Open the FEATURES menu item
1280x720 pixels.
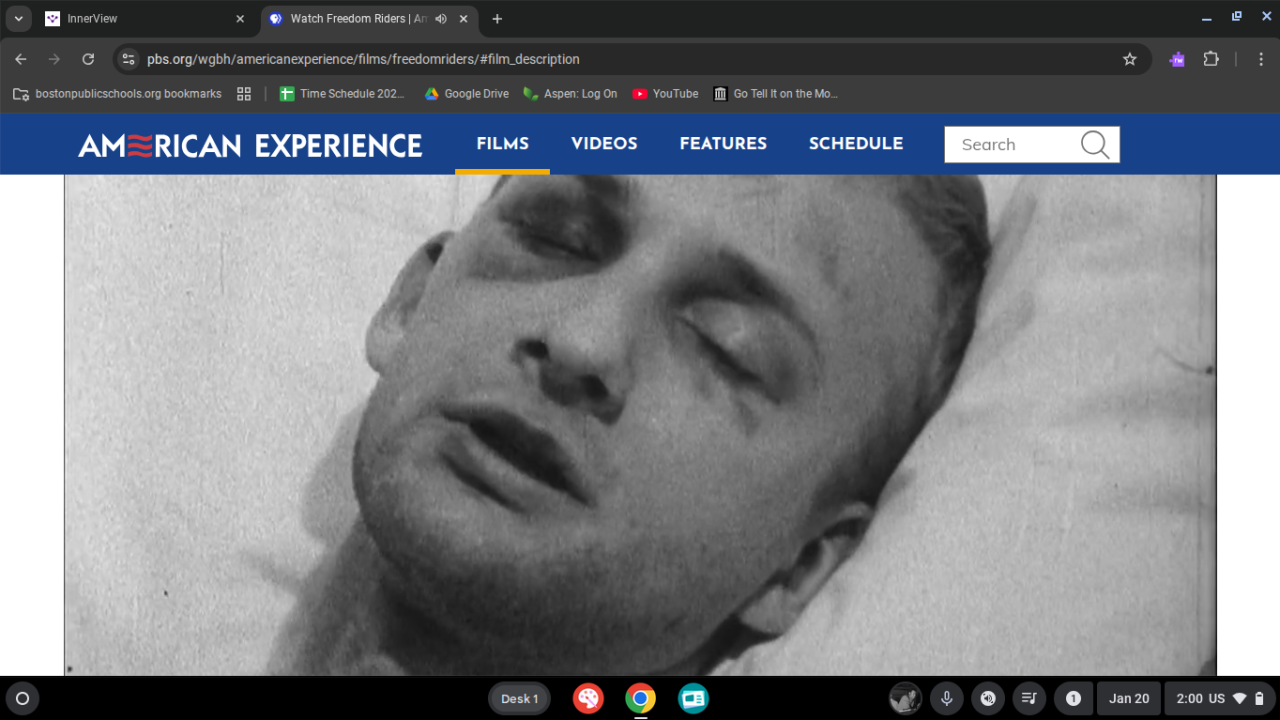[x=723, y=144]
